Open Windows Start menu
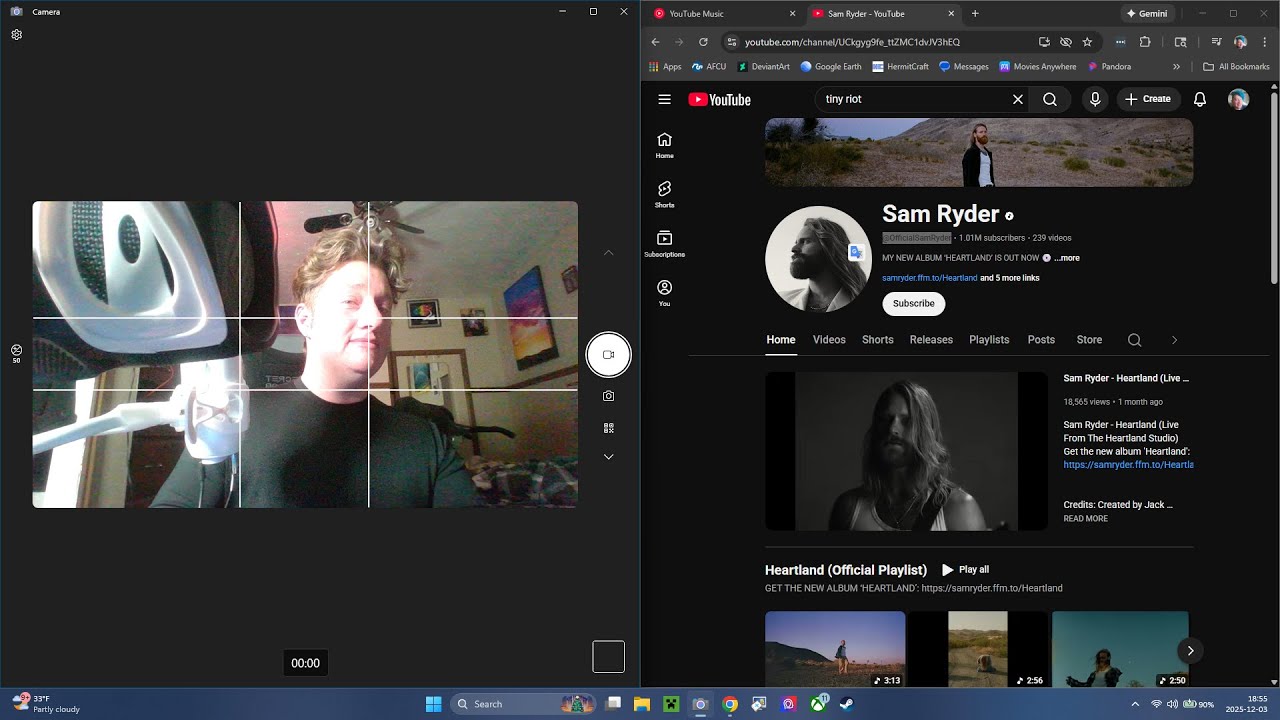This screenshot has height=720, width=1280. (434, 704)
